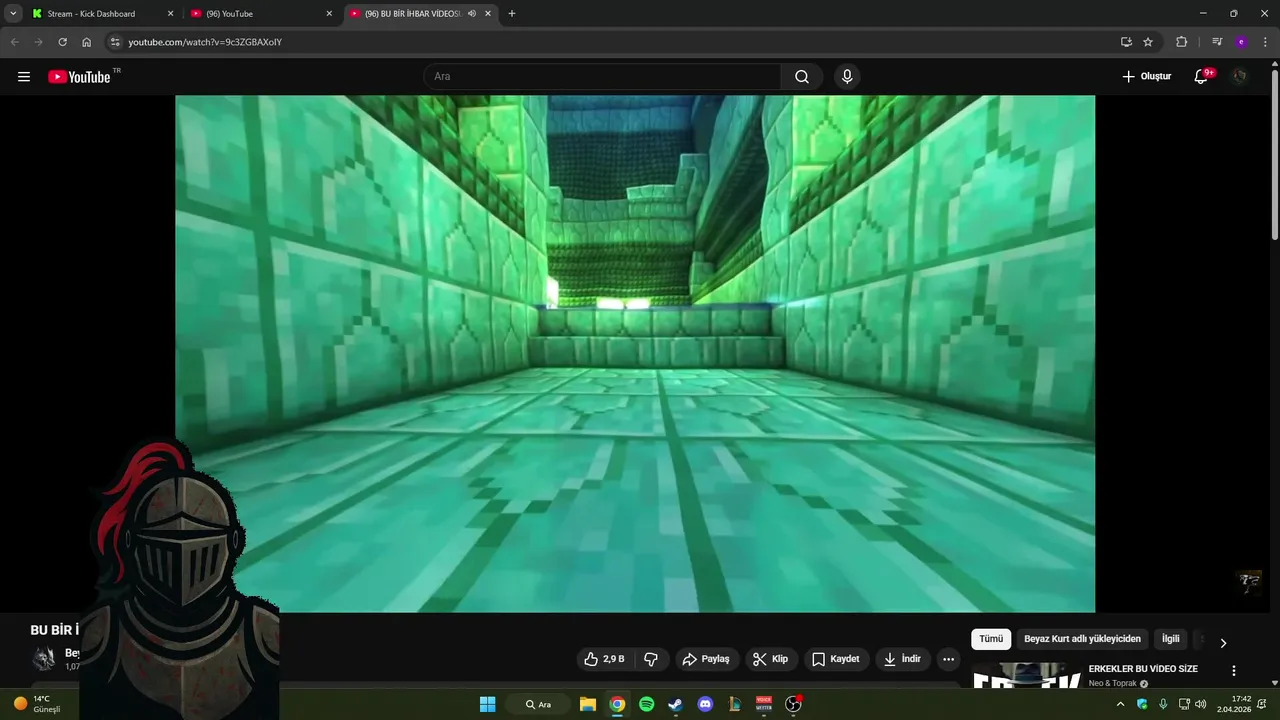Image resolution: width=1280 pixels, height=720 pixels.
Task: Open Discord from the taskbar
Action: point(705,704)
